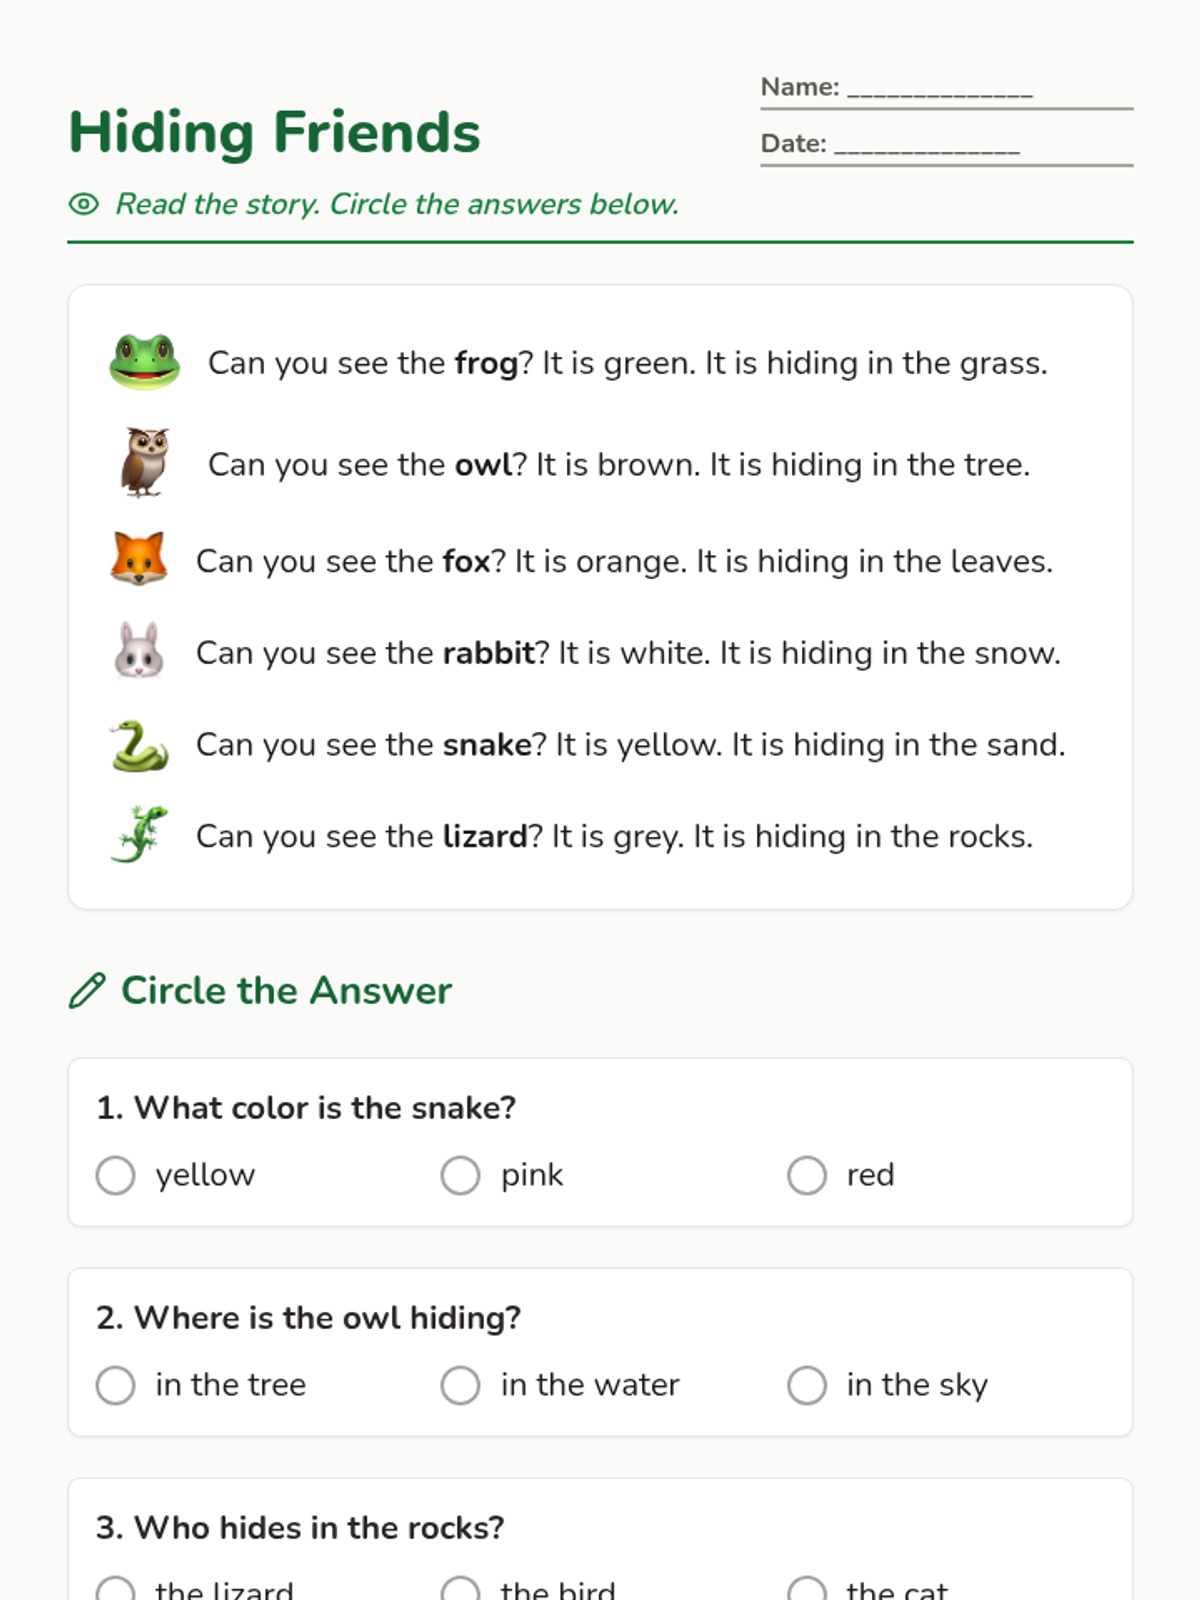Click the rabbit emoji icon
Image resolution: width=1200 pixels, height=1600 pixels.
click(x=139, y=652)
